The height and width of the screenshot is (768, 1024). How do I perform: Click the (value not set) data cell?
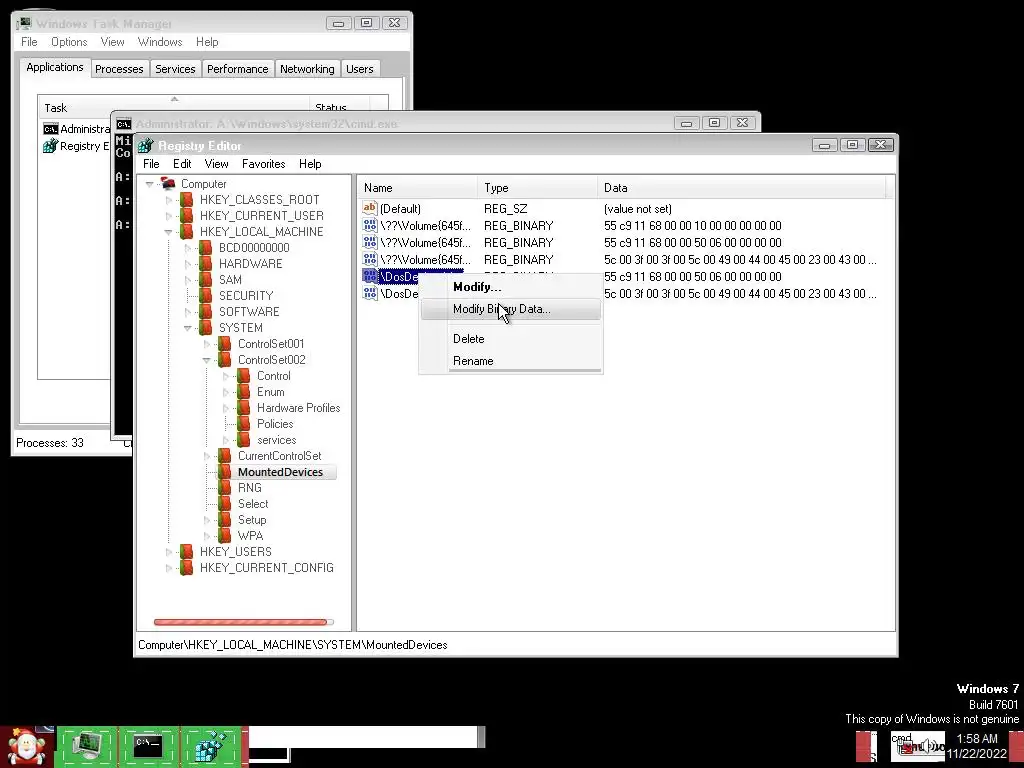(637, 208)
